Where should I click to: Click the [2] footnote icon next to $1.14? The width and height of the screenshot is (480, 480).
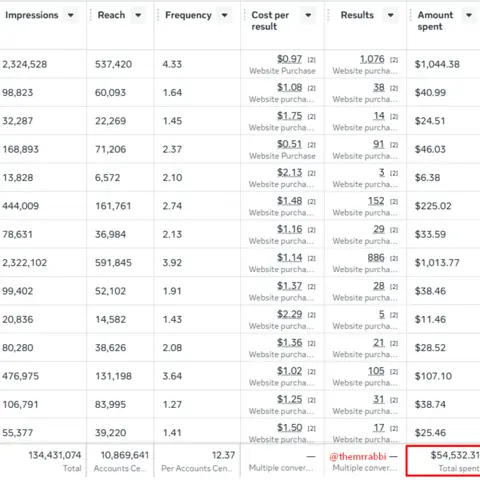(311, 258)
